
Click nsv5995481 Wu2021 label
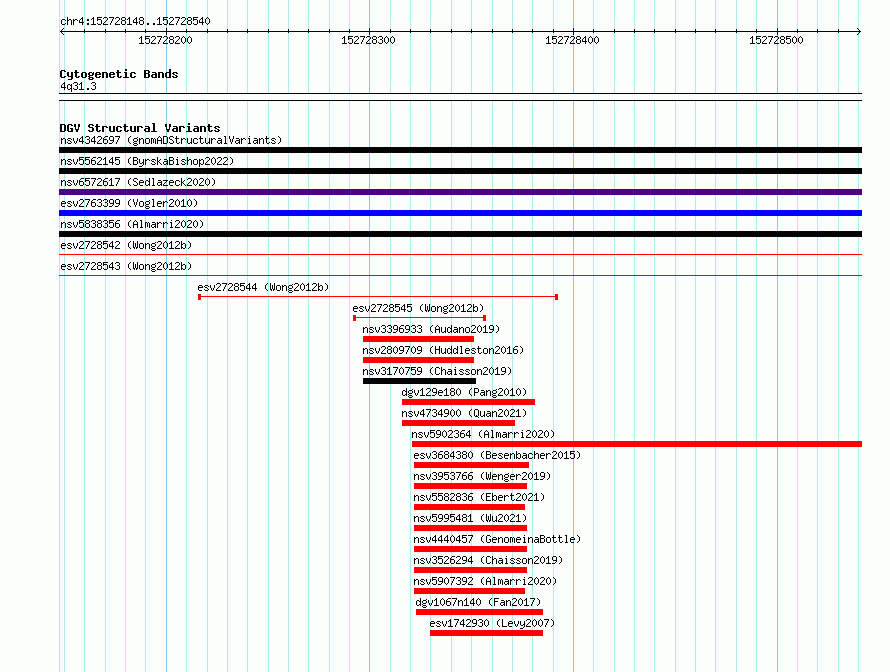point(471,518)
